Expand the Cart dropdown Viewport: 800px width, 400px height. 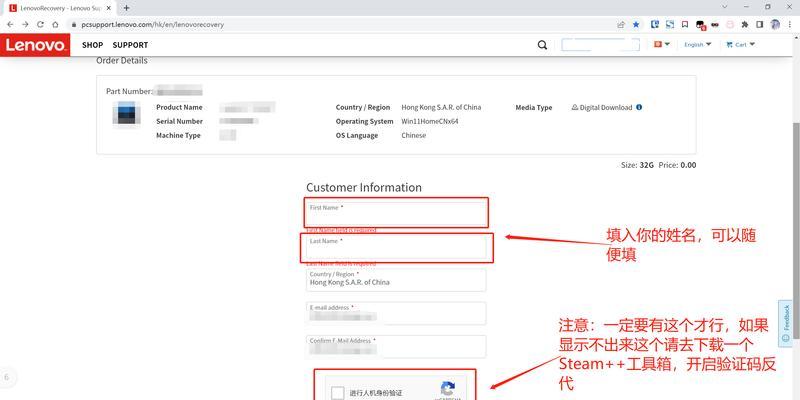click(x=740, y=44)
